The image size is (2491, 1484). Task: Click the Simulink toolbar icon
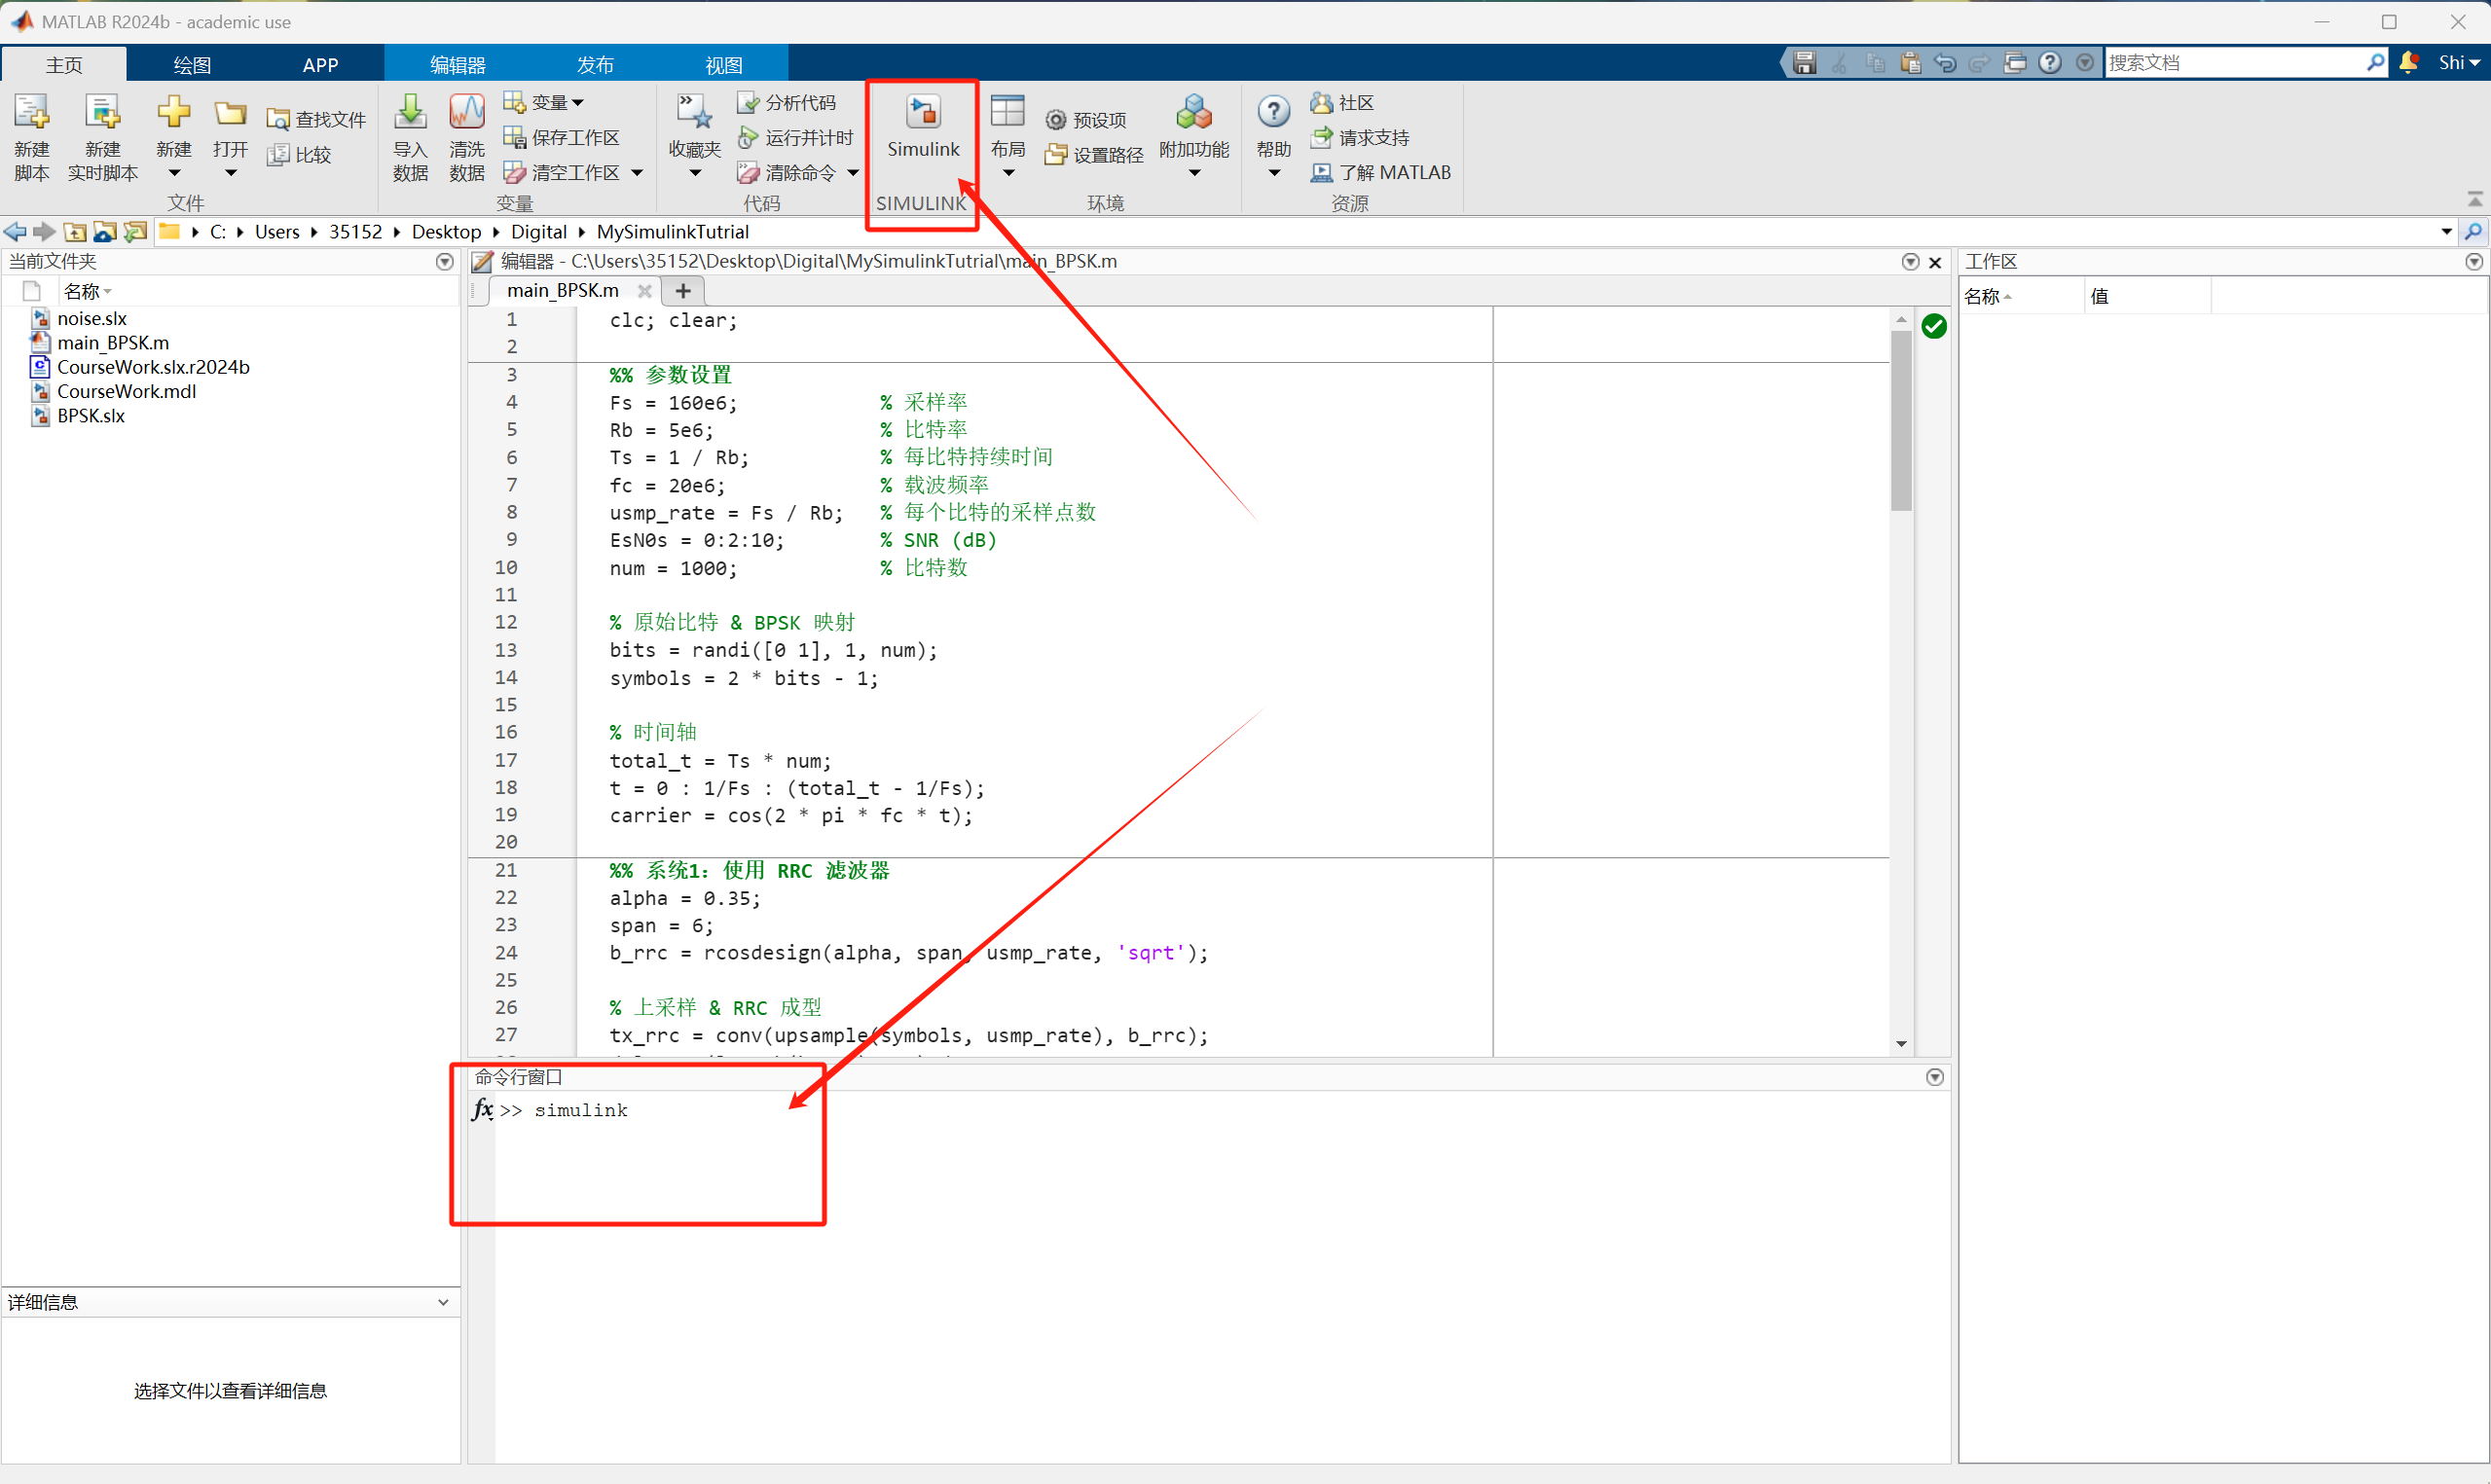point(922,113)
